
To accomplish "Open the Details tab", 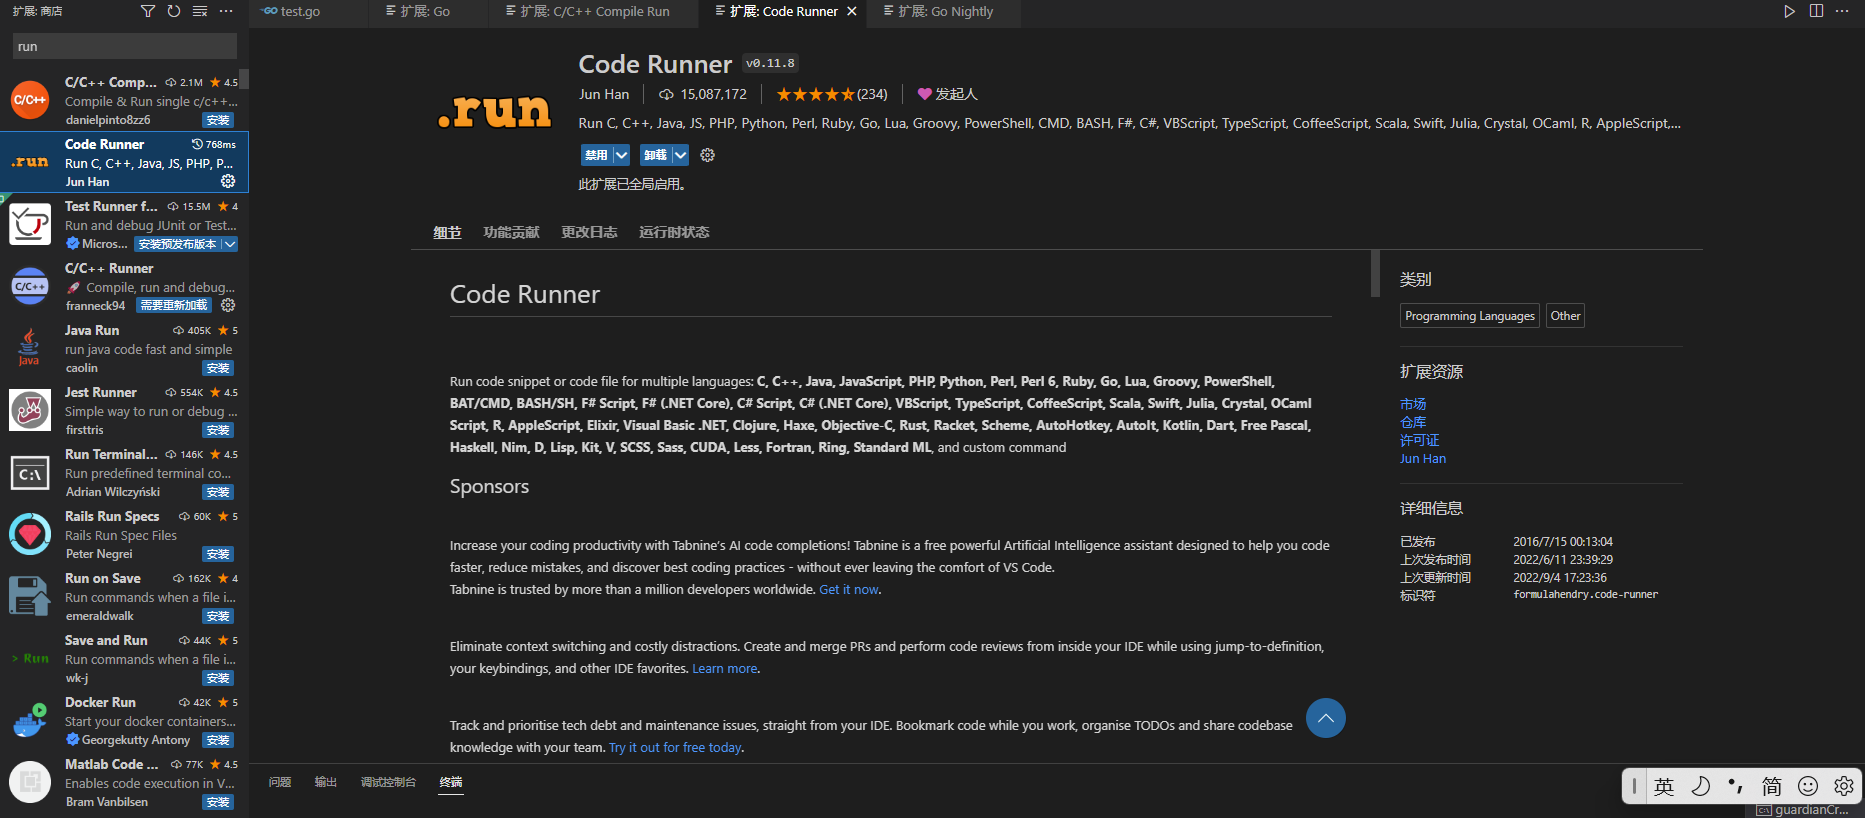I will coord(447,232).
